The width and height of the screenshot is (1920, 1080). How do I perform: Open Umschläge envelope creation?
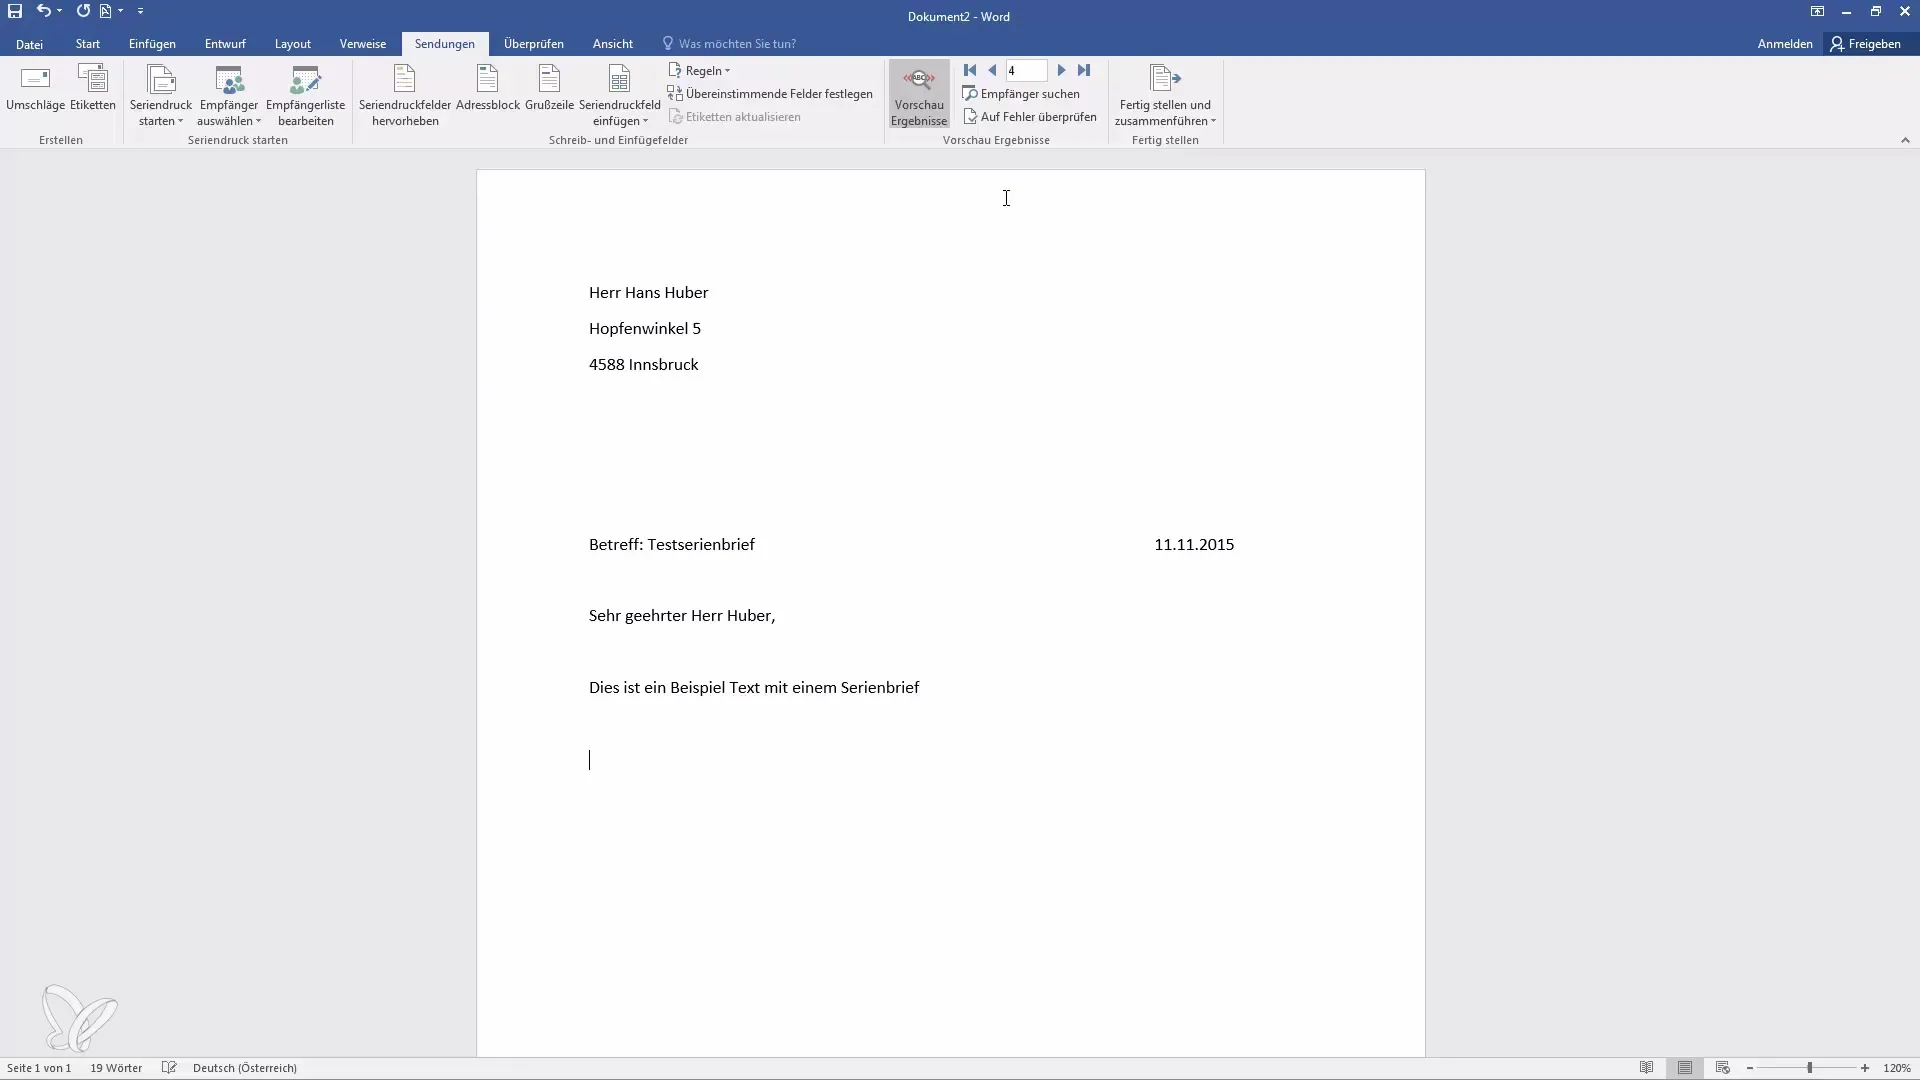click(x=35, y=89)
